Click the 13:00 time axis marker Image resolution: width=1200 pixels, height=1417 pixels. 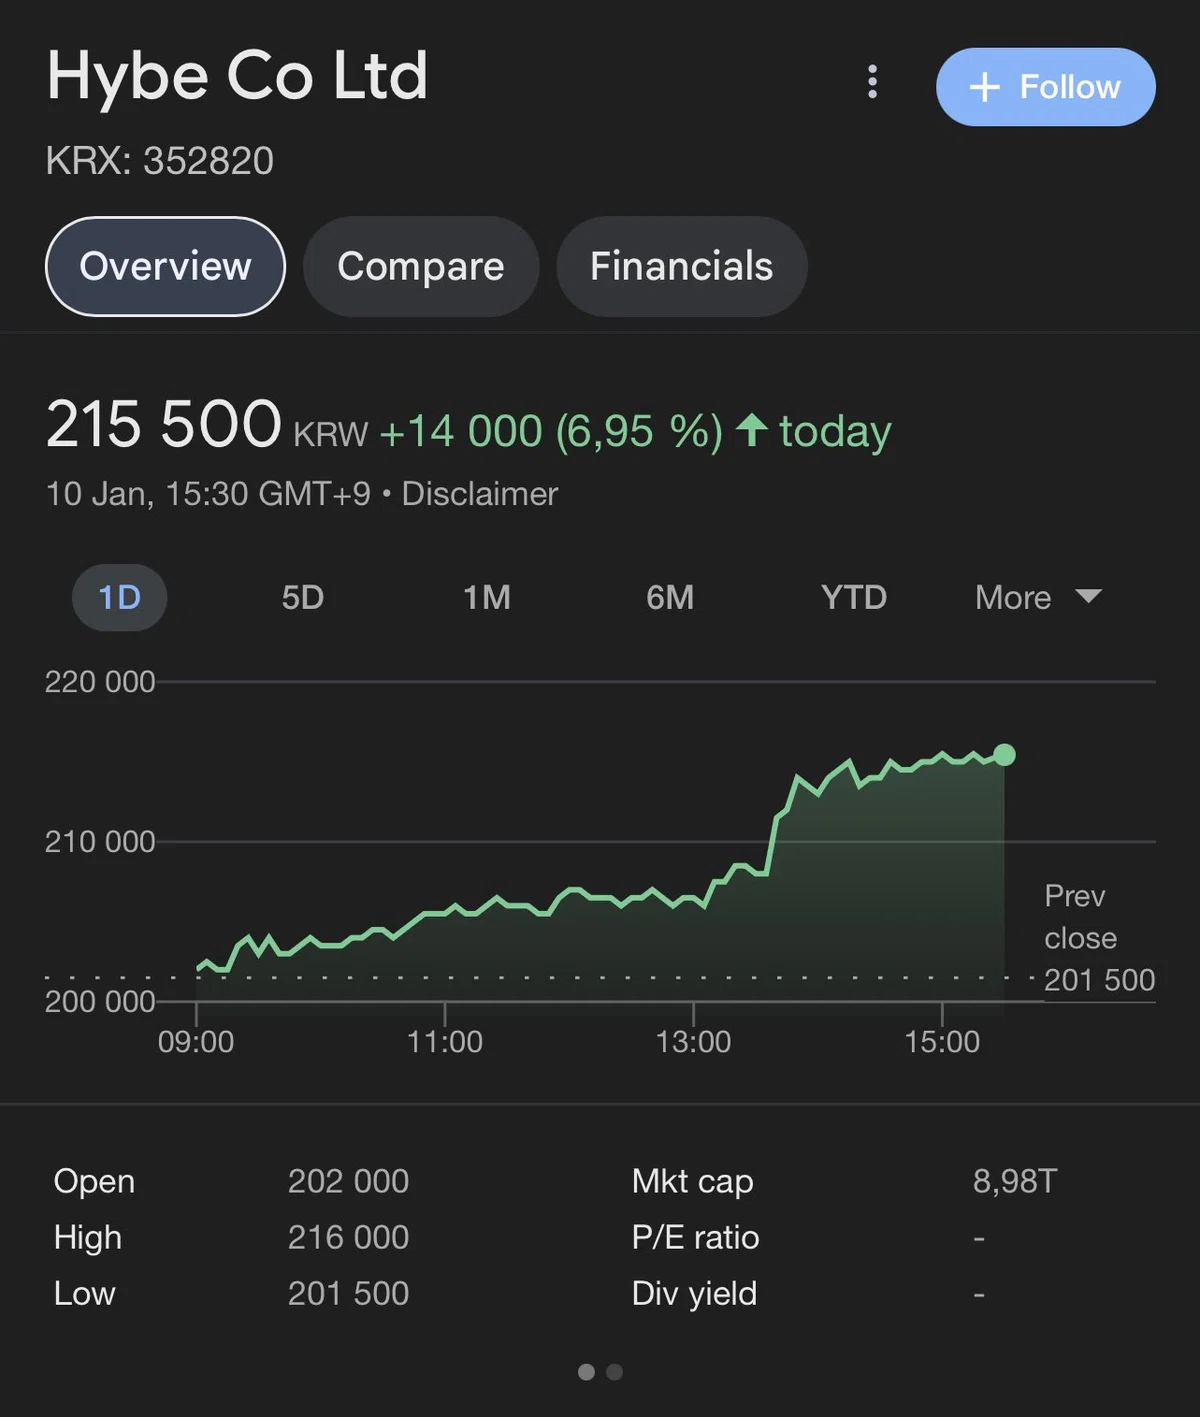693,1042
